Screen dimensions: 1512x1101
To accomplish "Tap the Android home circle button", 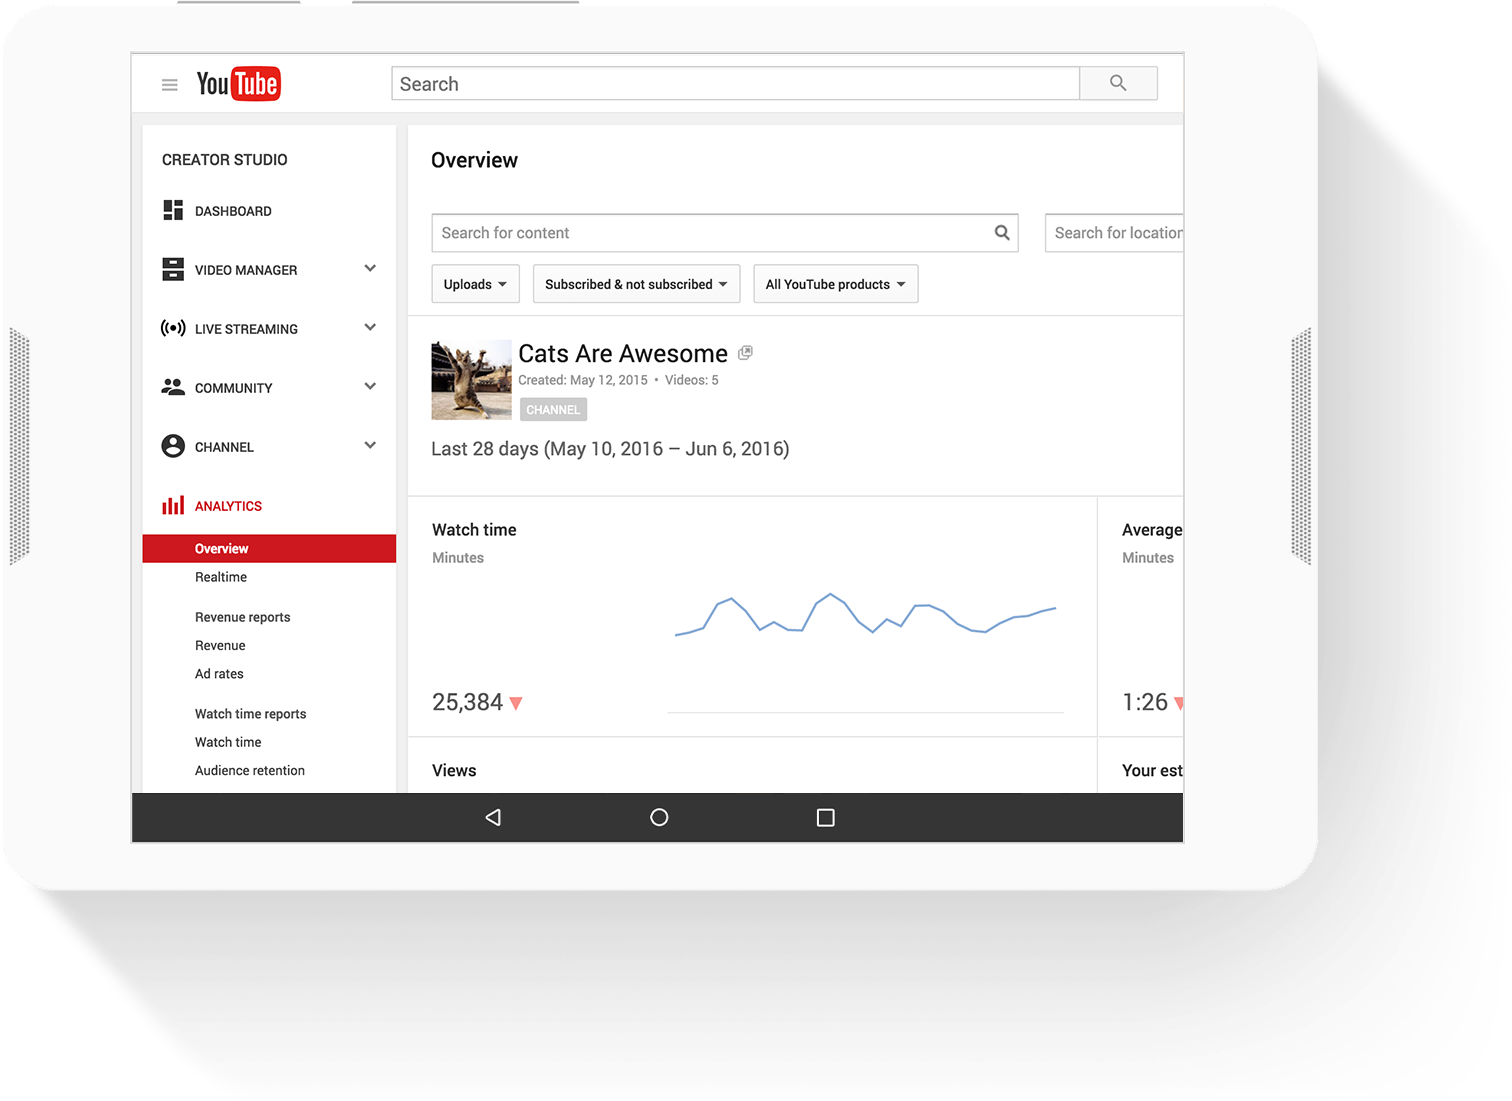I will 659,818.
